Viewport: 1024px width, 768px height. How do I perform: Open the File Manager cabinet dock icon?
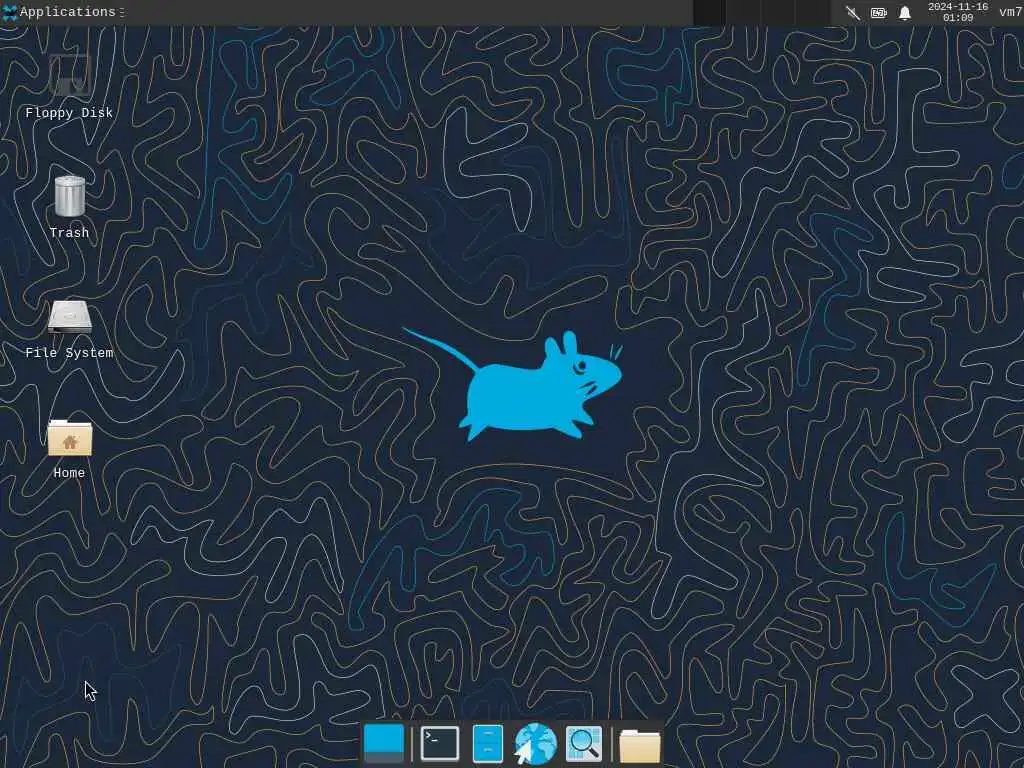487,743
